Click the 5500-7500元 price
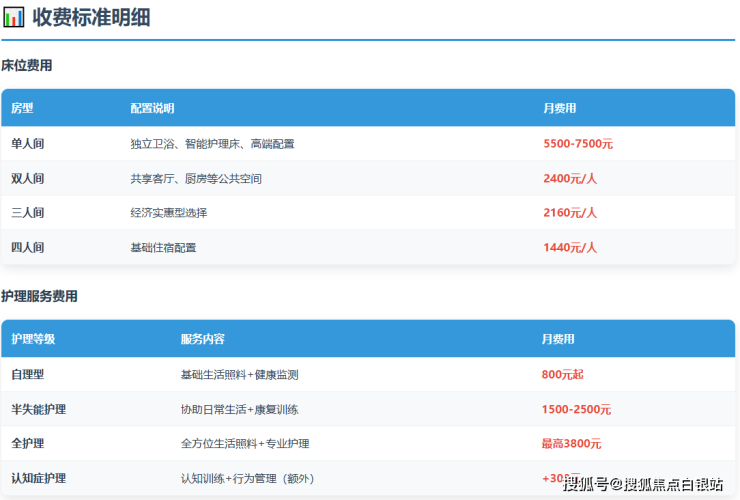740x500 pixels. point(578,144)
